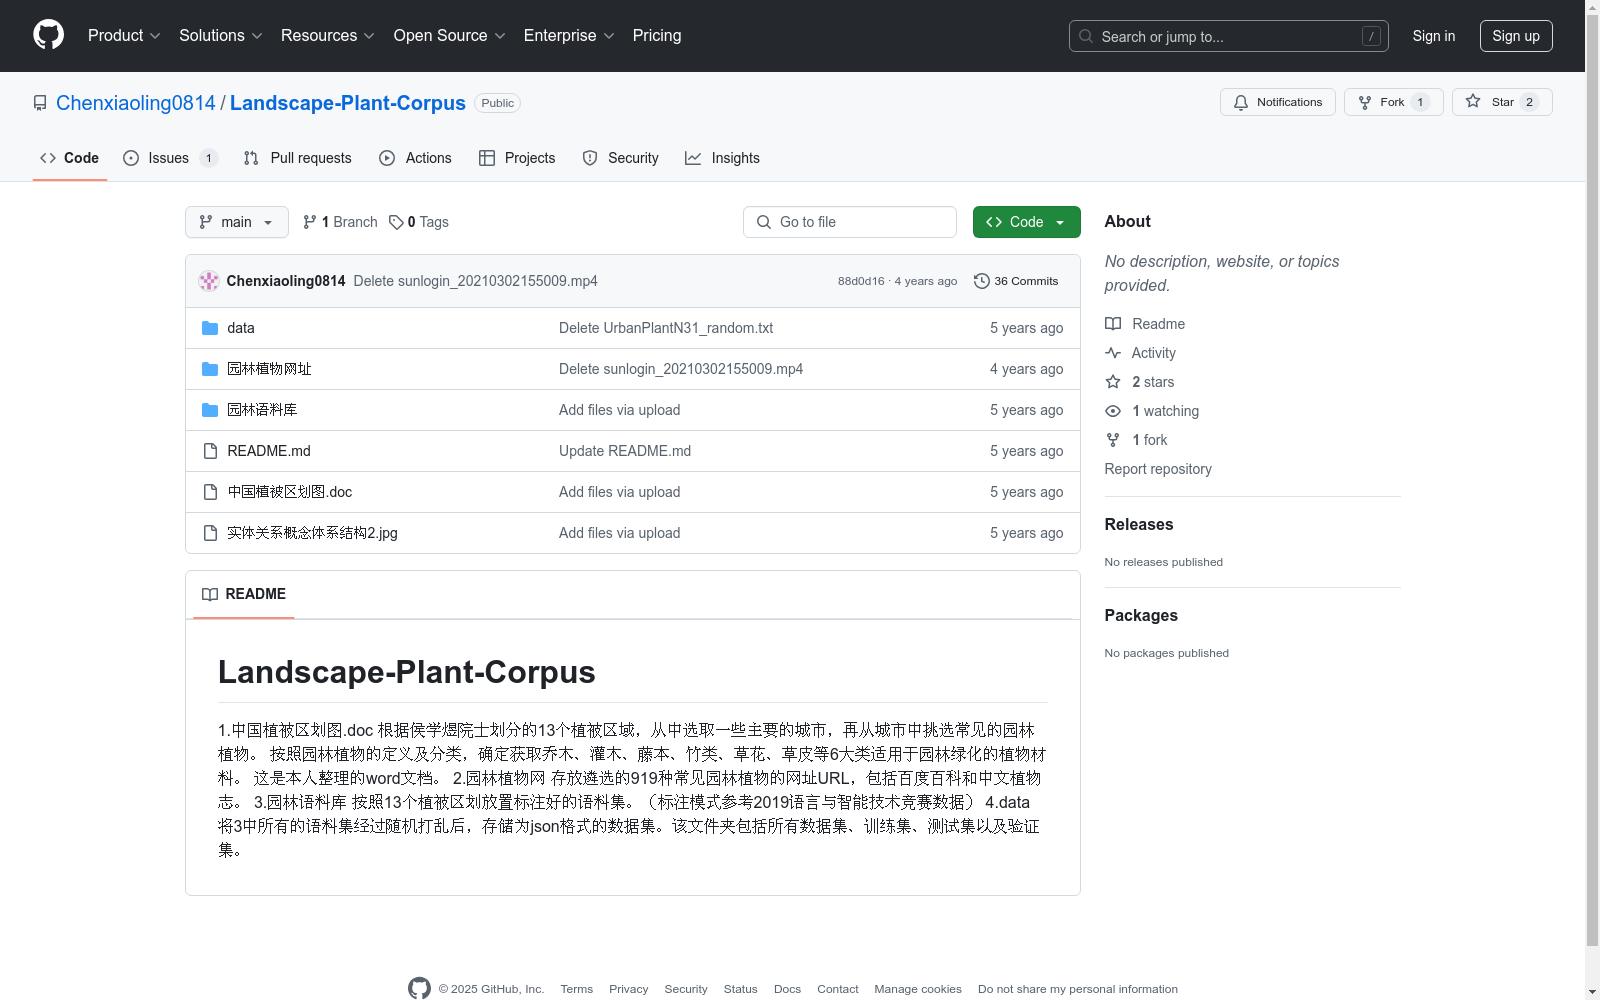Open commit hash 88d0d16
This screenshot has height=1000, width=1600.
[861, 281]
